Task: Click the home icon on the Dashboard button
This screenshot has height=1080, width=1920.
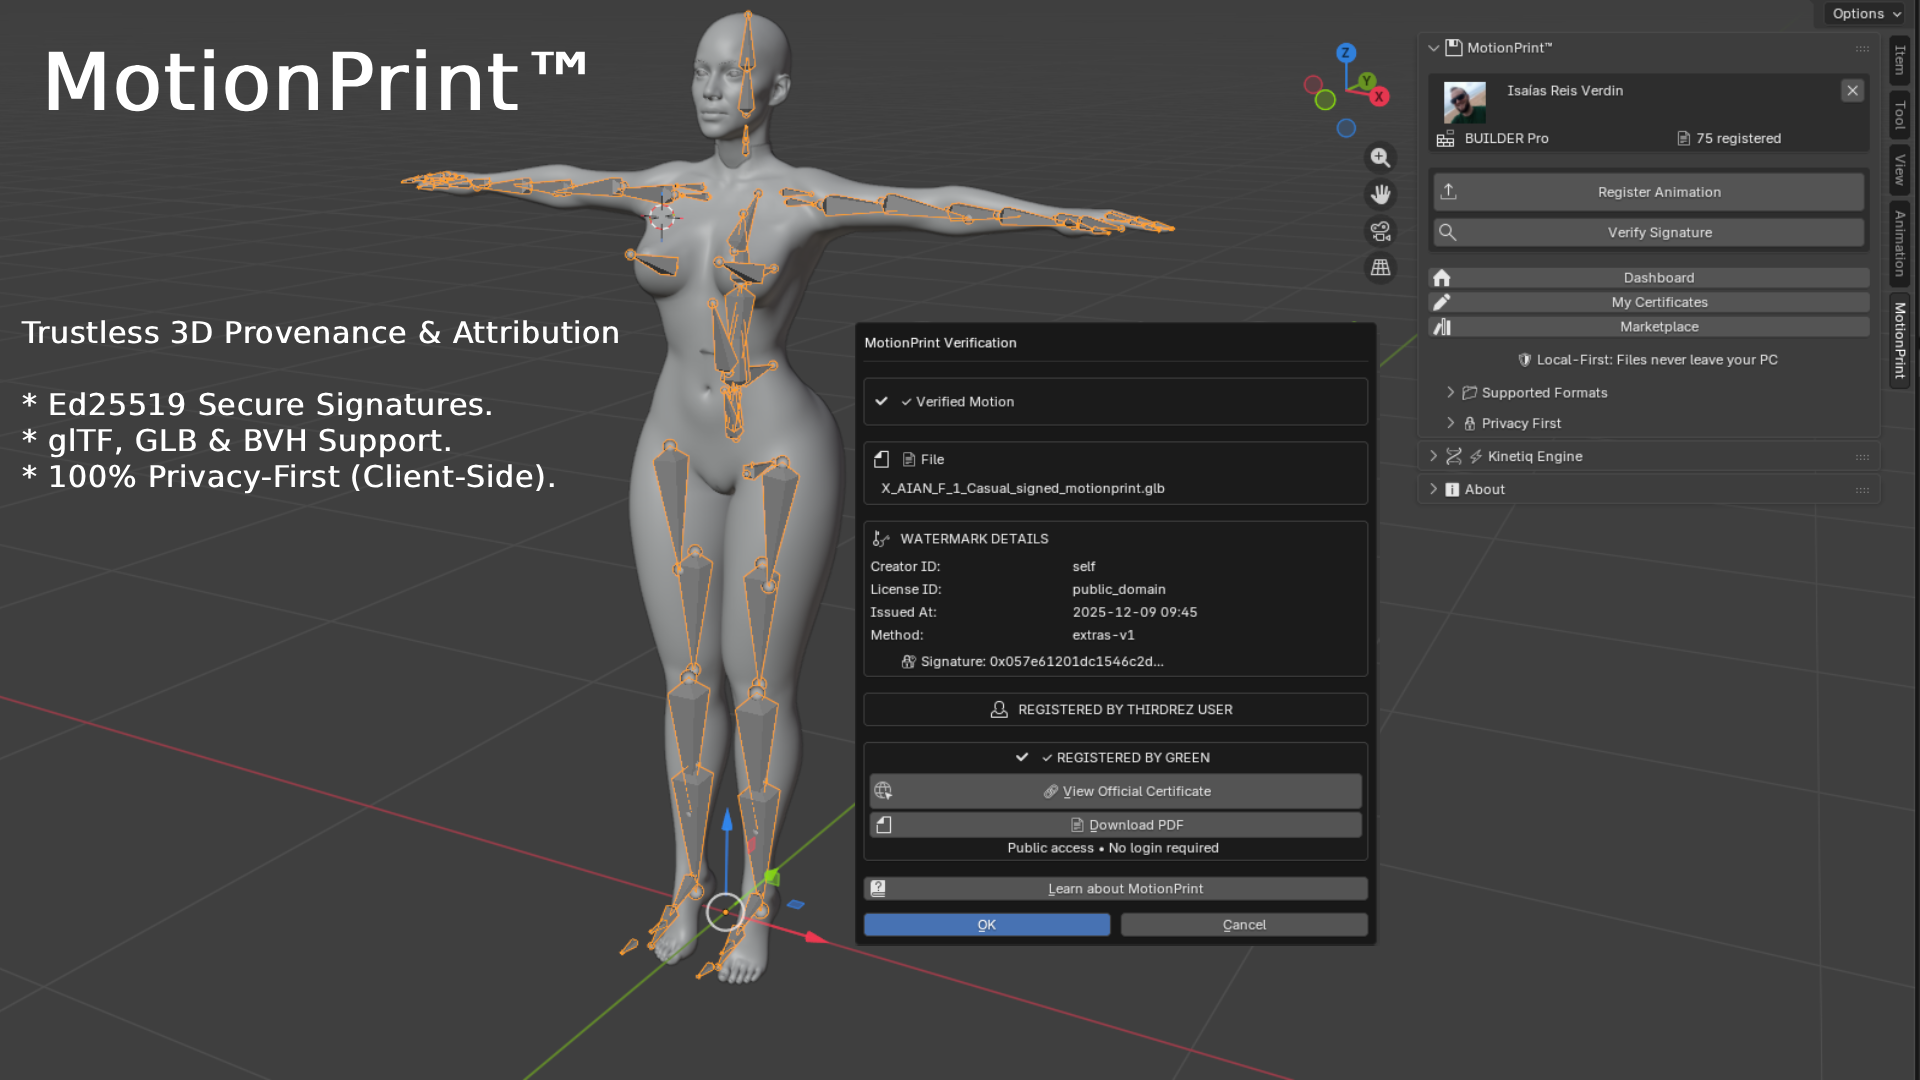Action: 1442,277
